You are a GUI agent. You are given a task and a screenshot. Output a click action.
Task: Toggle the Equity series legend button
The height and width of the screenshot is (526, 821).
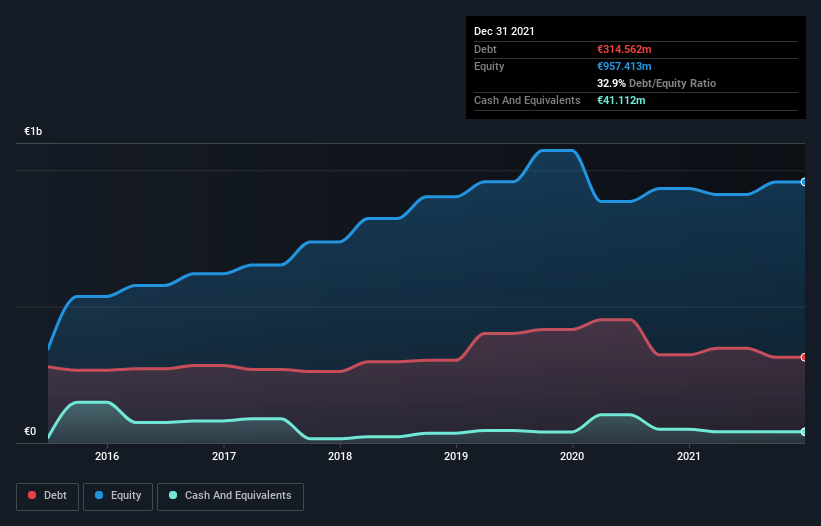[118, 496]
